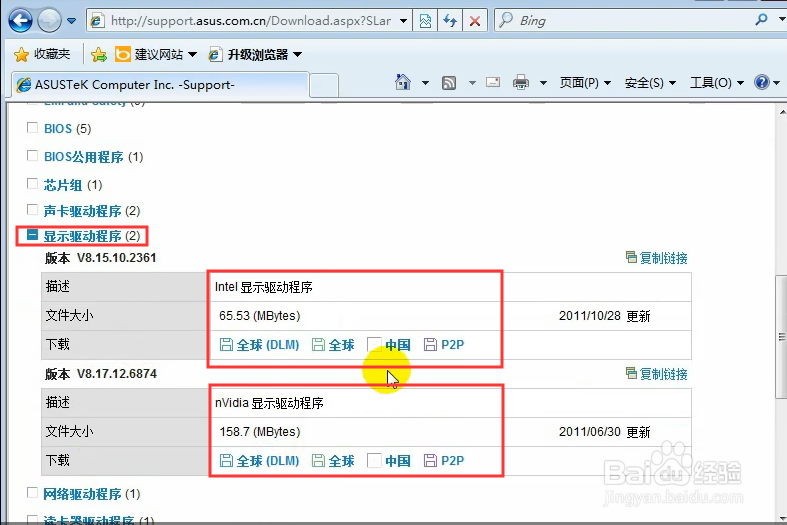
Task: Add page to favorites bar icon
Action: [99, 54]
